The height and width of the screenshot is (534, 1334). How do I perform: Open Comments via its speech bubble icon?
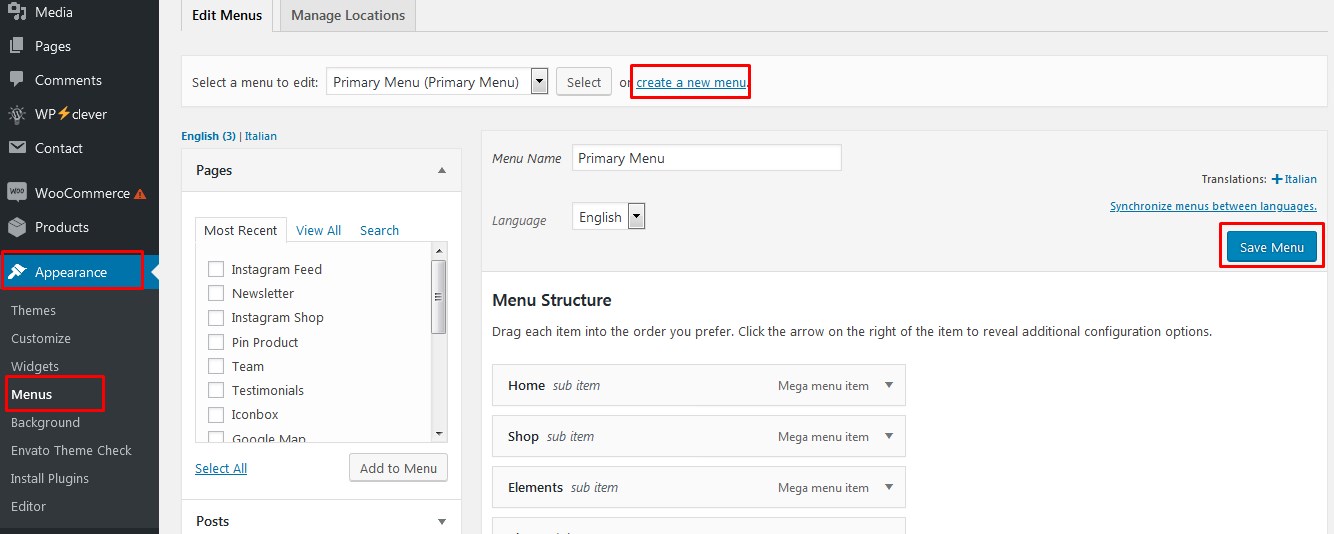click(17, 80)
